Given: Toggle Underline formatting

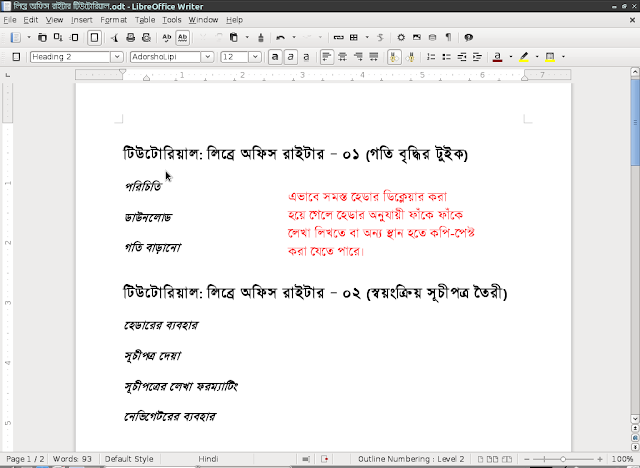Looking at the screenshot, I should point(306,57).
